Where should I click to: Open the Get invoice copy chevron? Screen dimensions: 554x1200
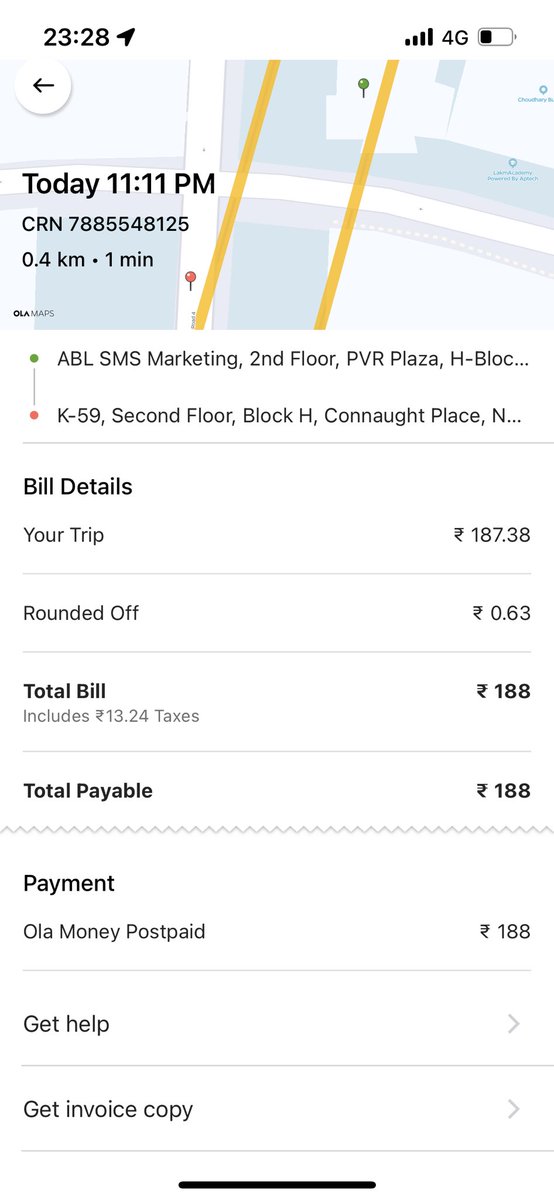coord(513,1108)
